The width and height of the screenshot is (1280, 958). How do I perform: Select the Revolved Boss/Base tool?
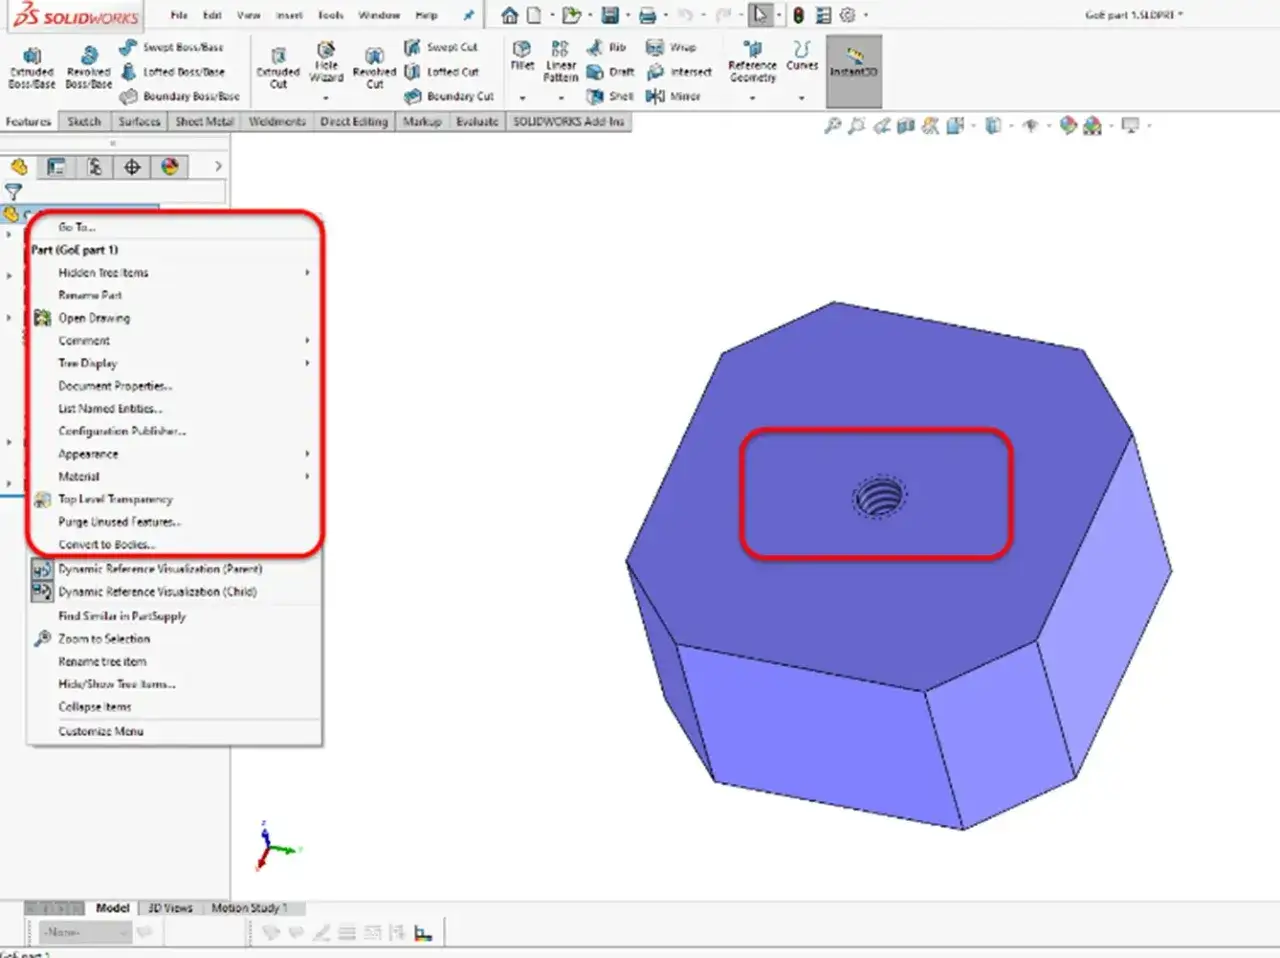pyautogui.click(x=89, y=67)
